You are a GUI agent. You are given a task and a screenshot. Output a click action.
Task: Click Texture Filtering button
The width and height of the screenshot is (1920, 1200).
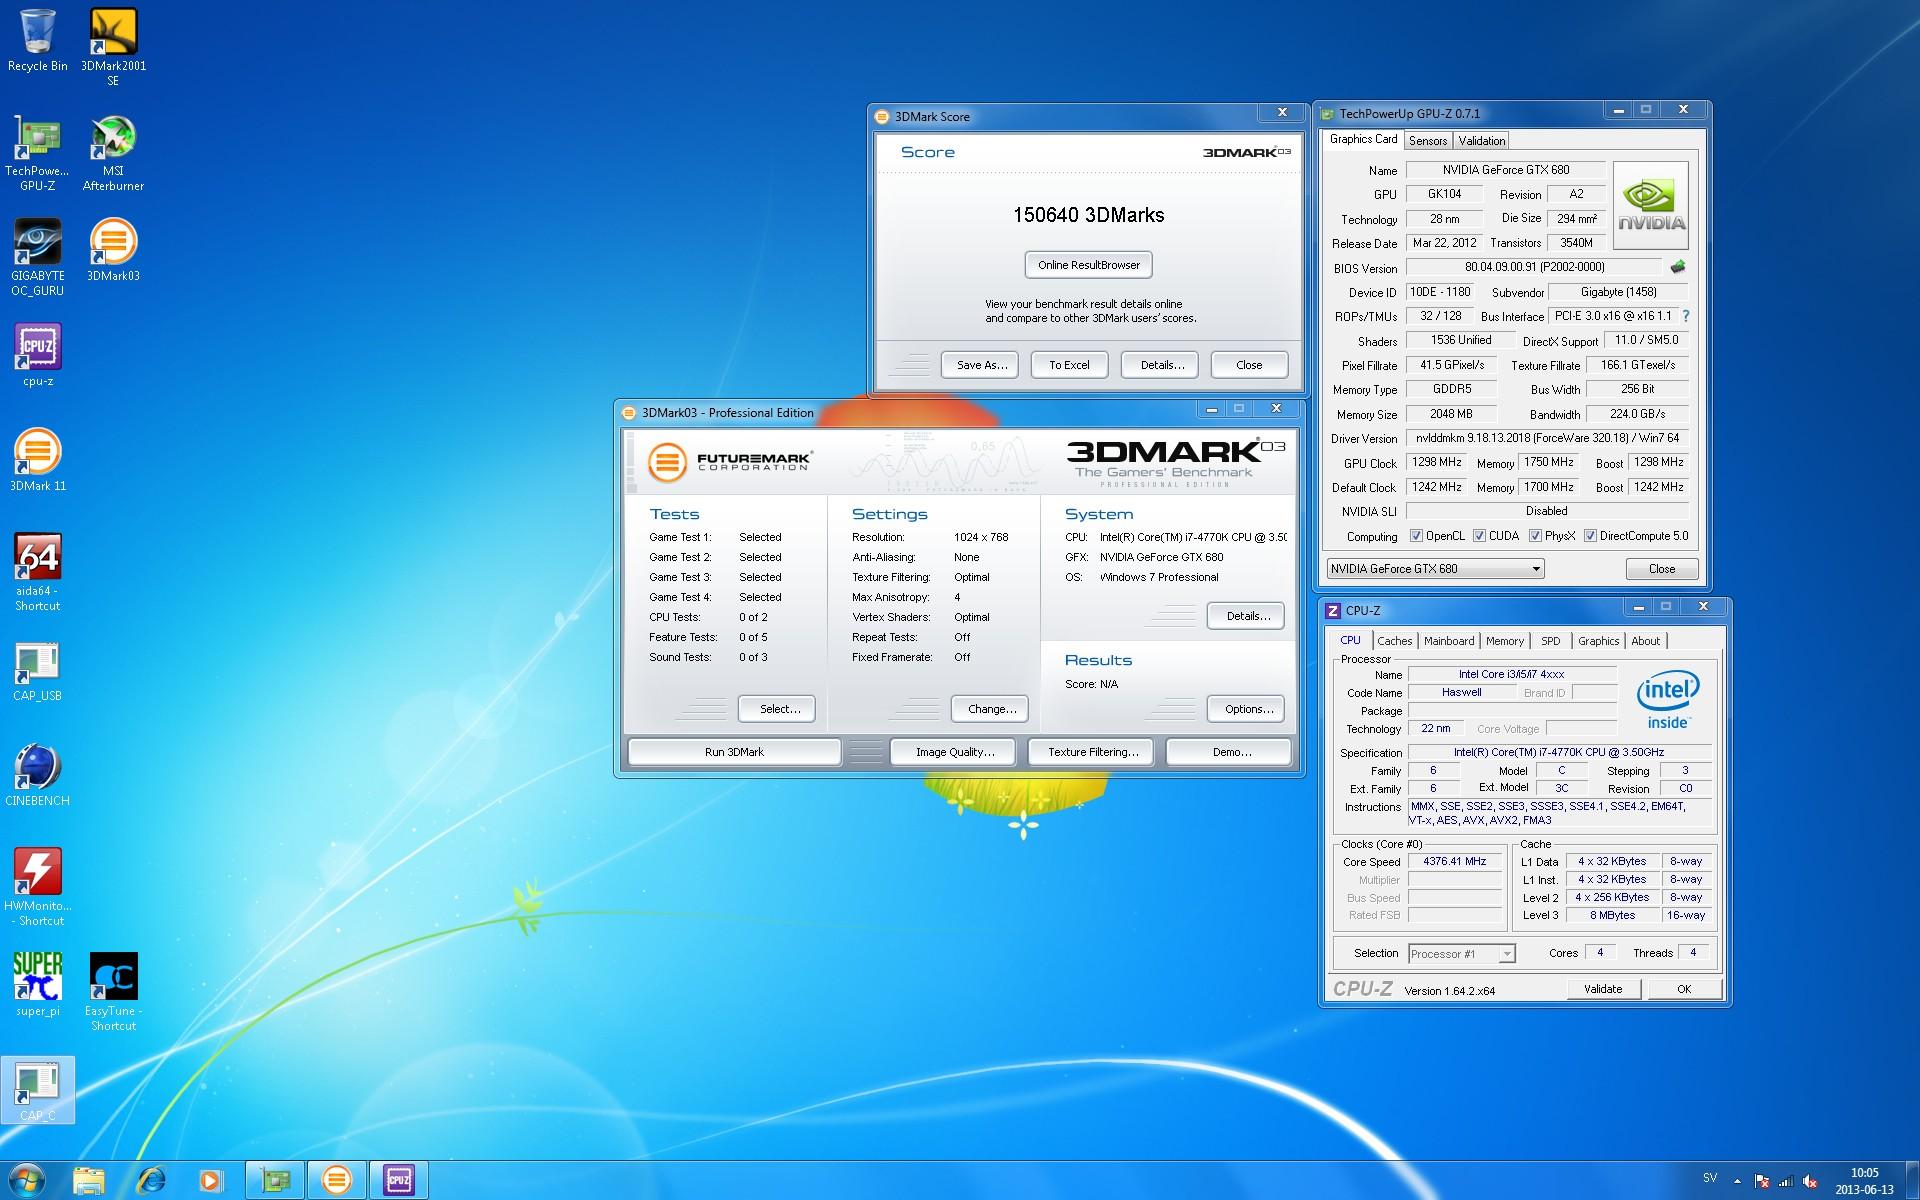(1091, 752)
